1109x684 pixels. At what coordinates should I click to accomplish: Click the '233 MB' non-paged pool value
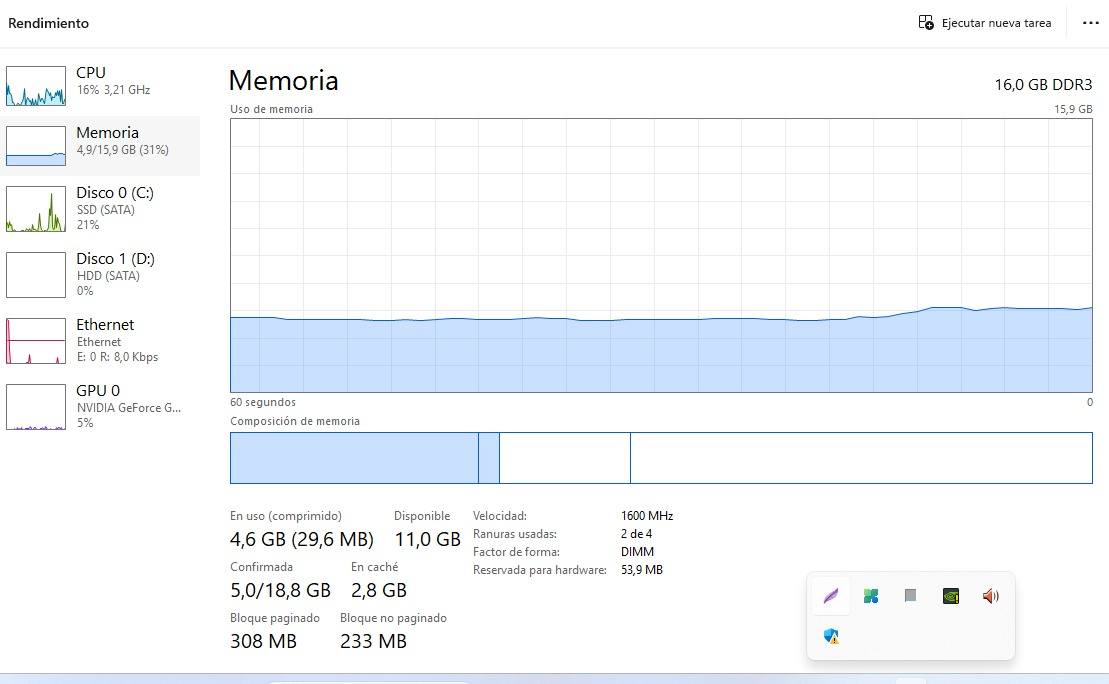coord(373,641)
